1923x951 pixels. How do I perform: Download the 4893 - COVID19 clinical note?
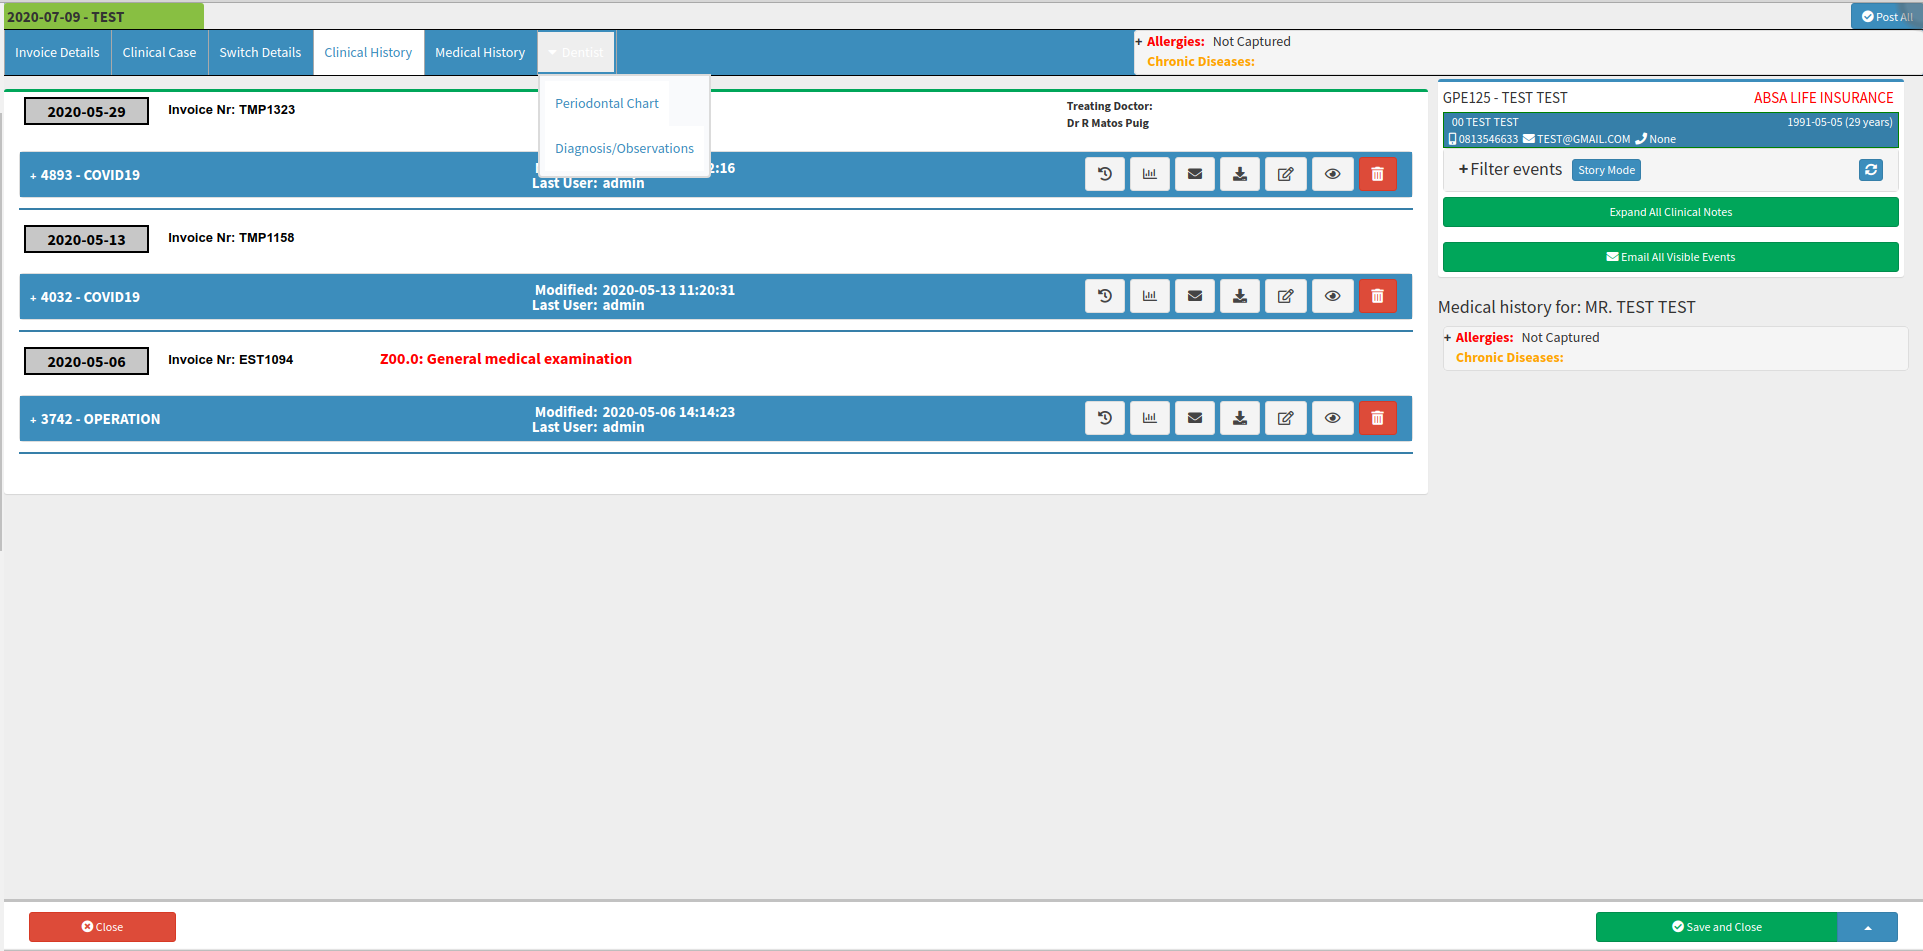[x=1240, y=174]
